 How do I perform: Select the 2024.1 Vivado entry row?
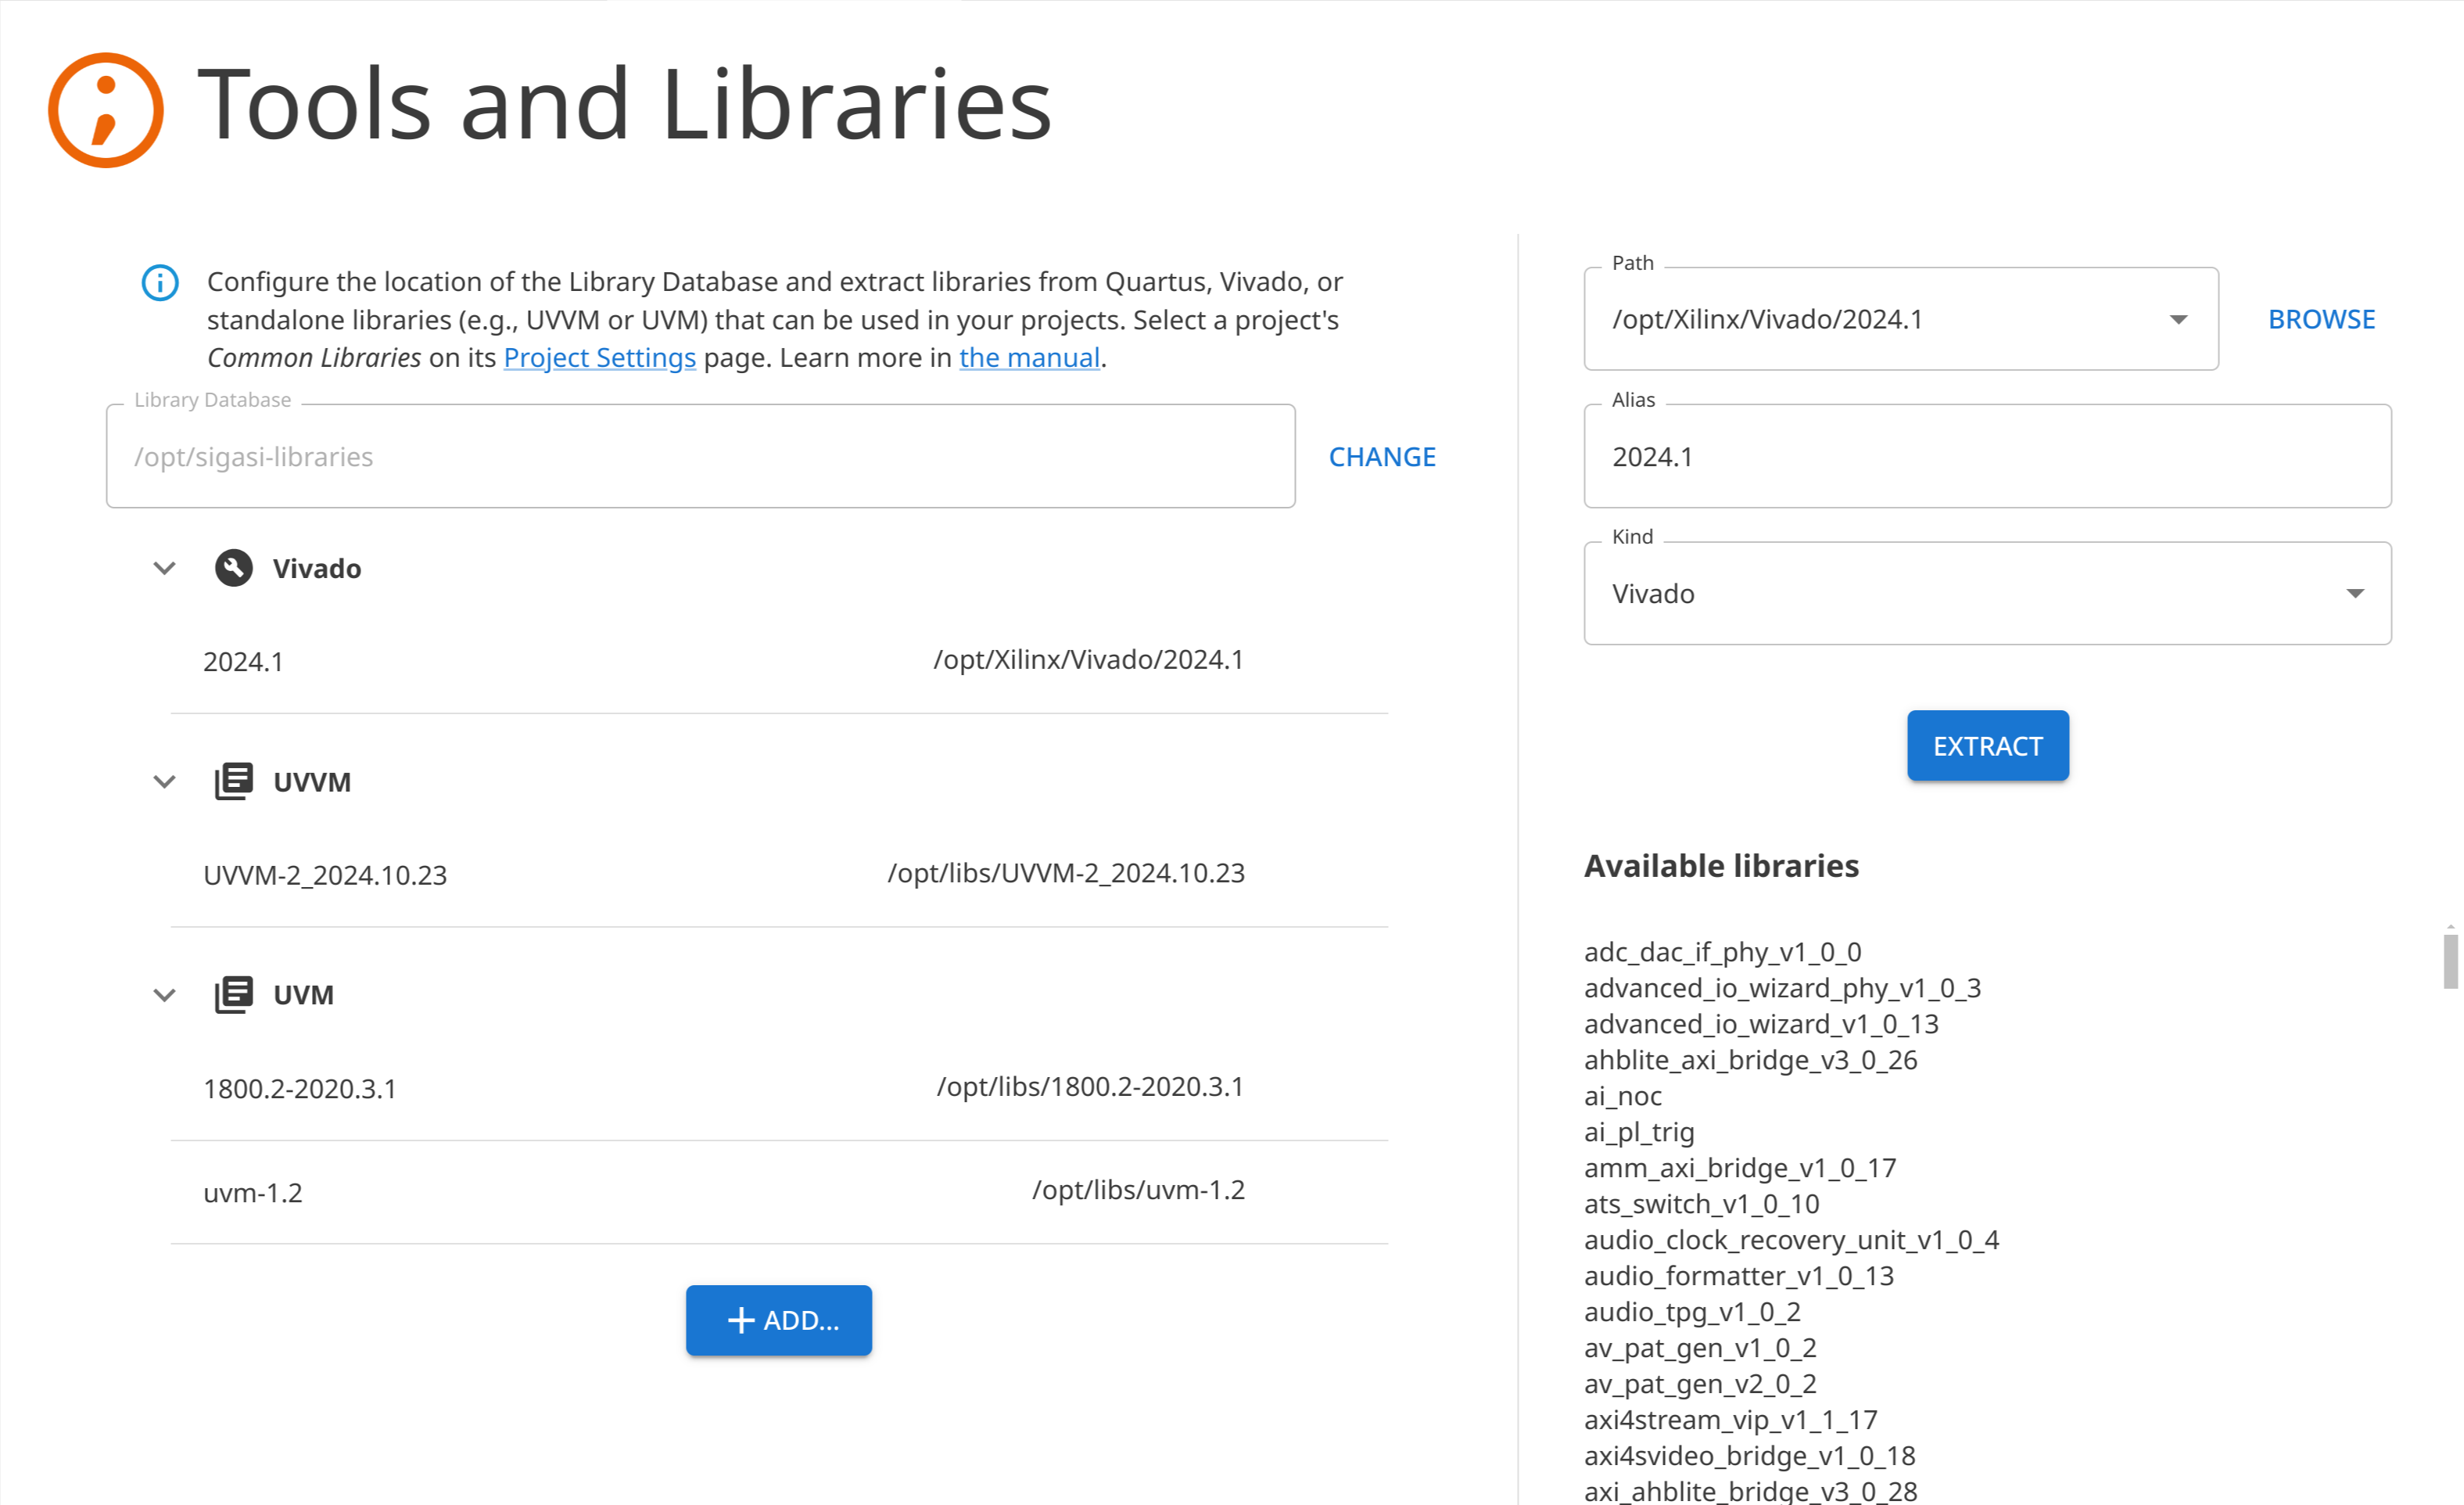[x=779, y=661]
